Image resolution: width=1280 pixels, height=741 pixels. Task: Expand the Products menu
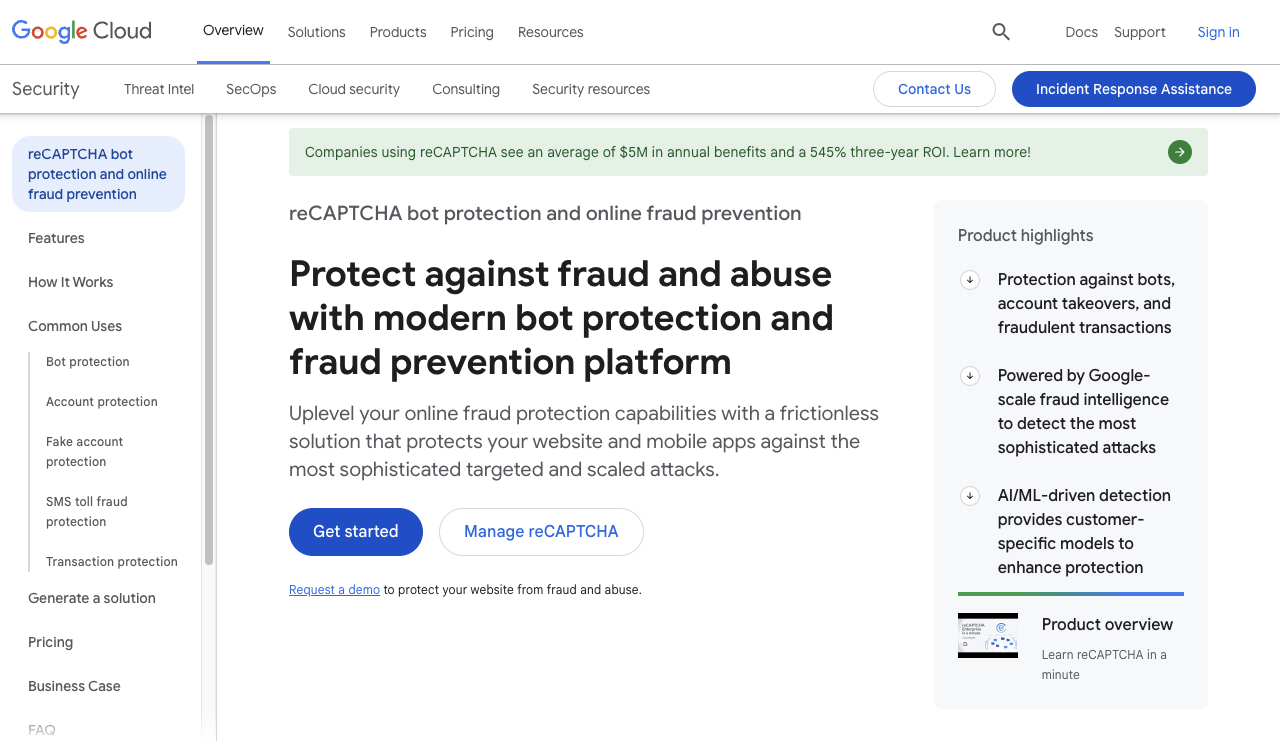[x=398, y=32]
